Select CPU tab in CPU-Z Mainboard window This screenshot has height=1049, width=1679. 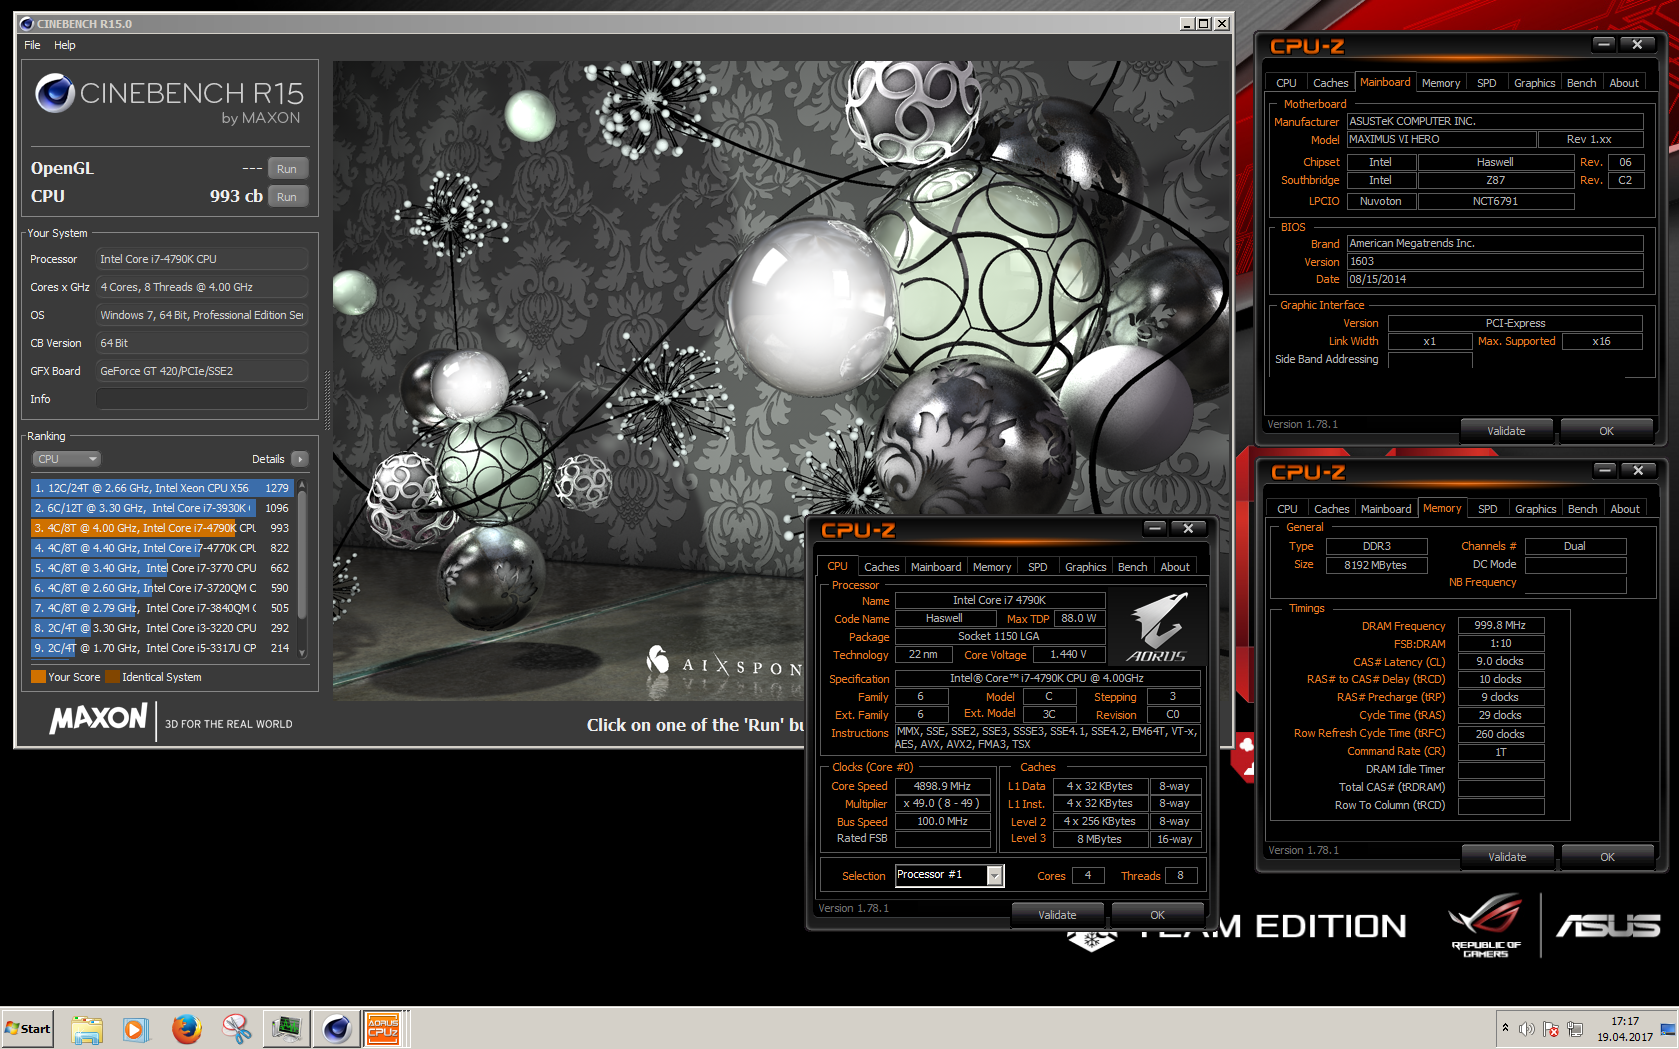pos(1286,83)
